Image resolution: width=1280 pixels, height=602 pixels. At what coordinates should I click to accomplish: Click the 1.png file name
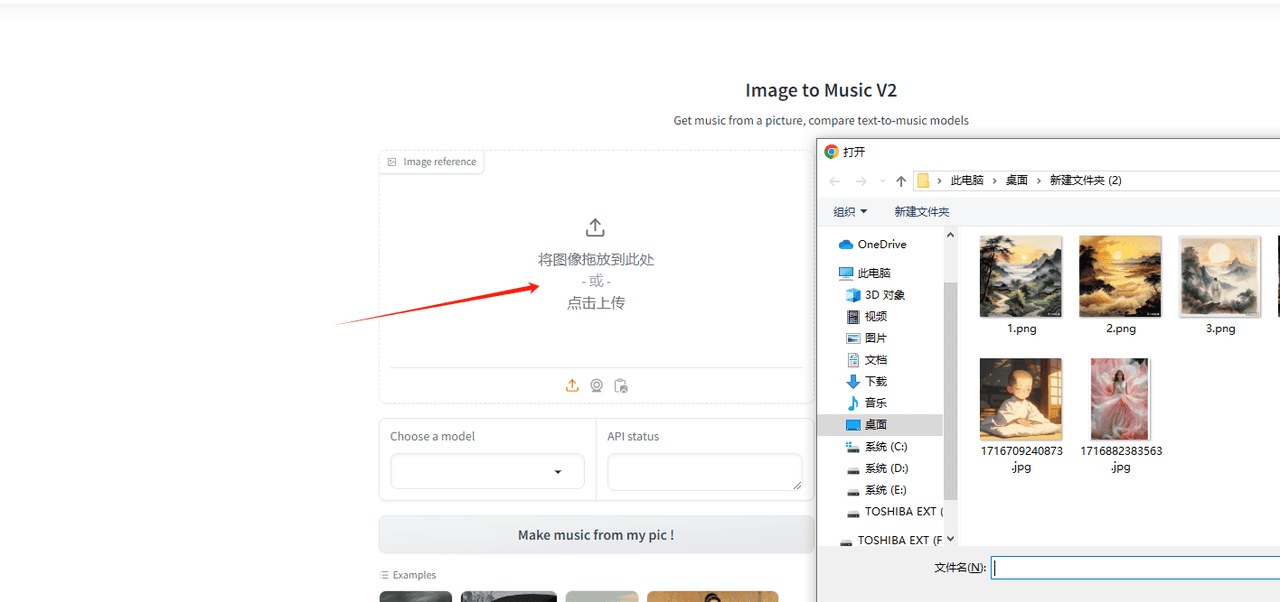pos(1021,329)
